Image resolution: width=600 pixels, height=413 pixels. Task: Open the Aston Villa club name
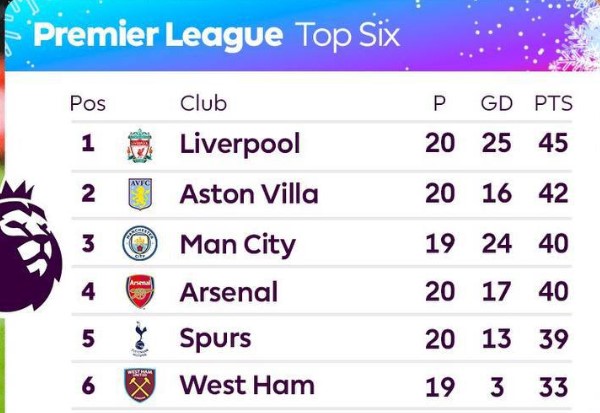click(x=248, y=194)
